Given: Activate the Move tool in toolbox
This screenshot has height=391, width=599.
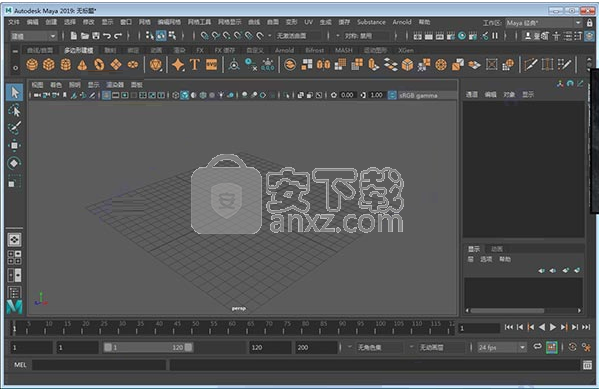Looking at the screenshot, I should point(14,145).
